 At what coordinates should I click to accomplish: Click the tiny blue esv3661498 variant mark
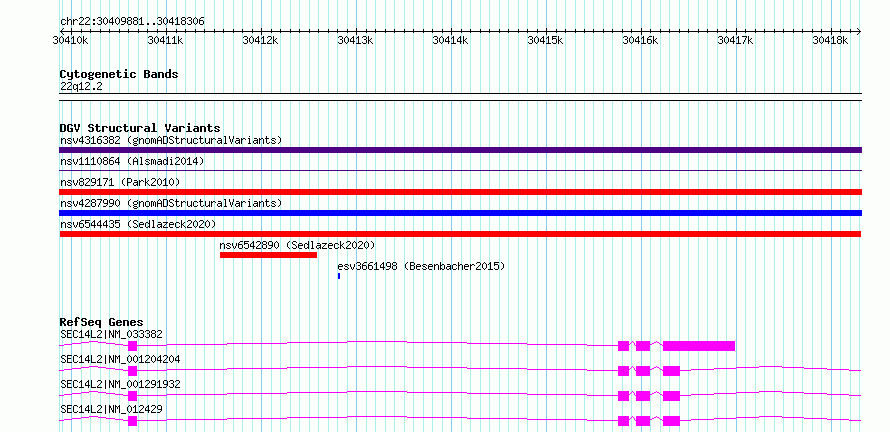point(339,276)
